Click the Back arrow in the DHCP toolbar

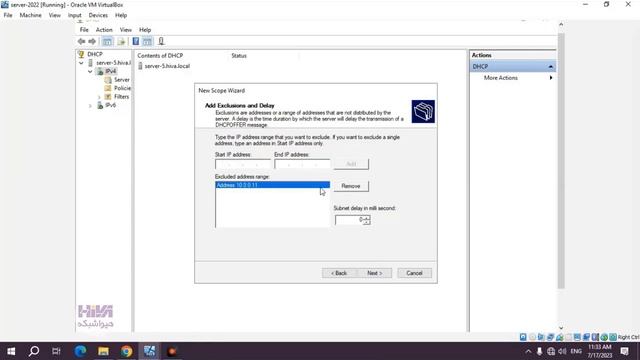[81, 41]
